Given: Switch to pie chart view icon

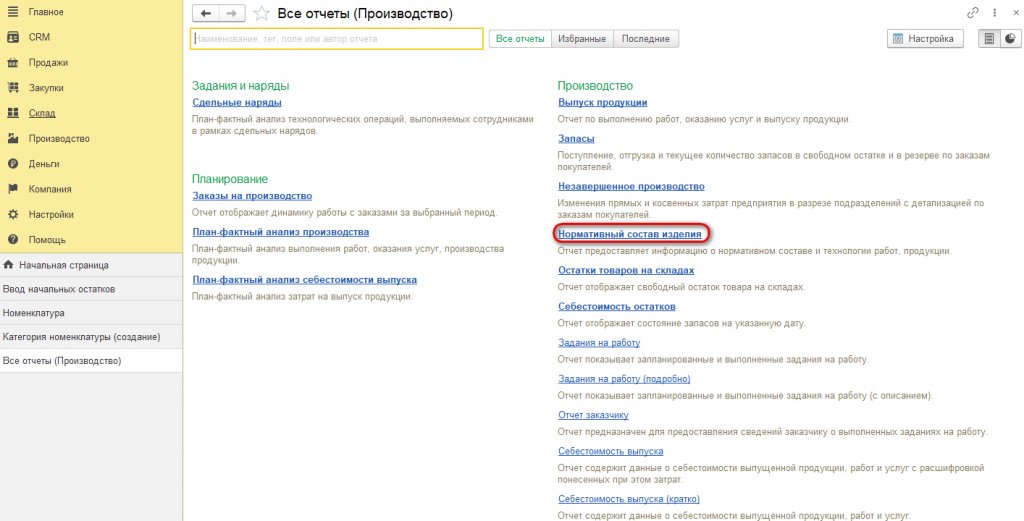Looking at the screenshot, I should 1011,39.
